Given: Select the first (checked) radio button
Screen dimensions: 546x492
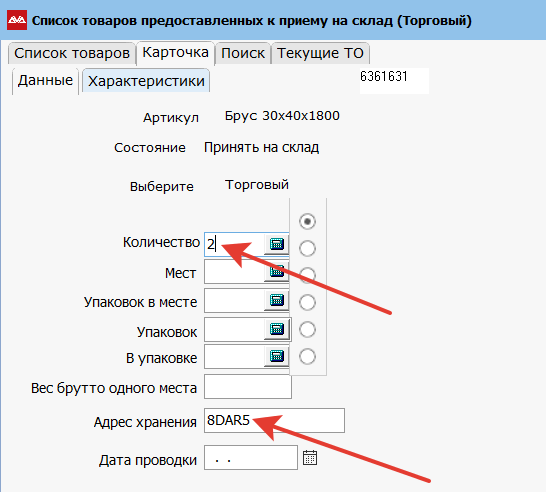Looking at the screenshot, I should point(307,221).
